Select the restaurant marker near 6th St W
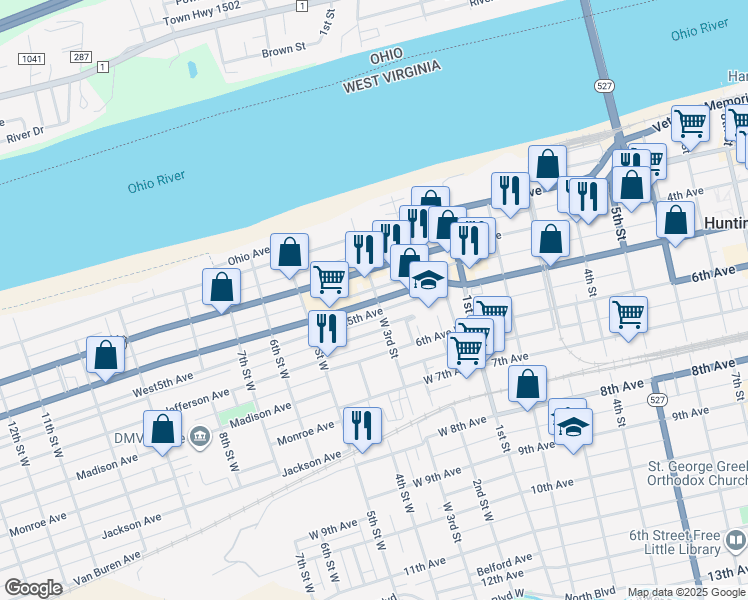 (327, 327)
